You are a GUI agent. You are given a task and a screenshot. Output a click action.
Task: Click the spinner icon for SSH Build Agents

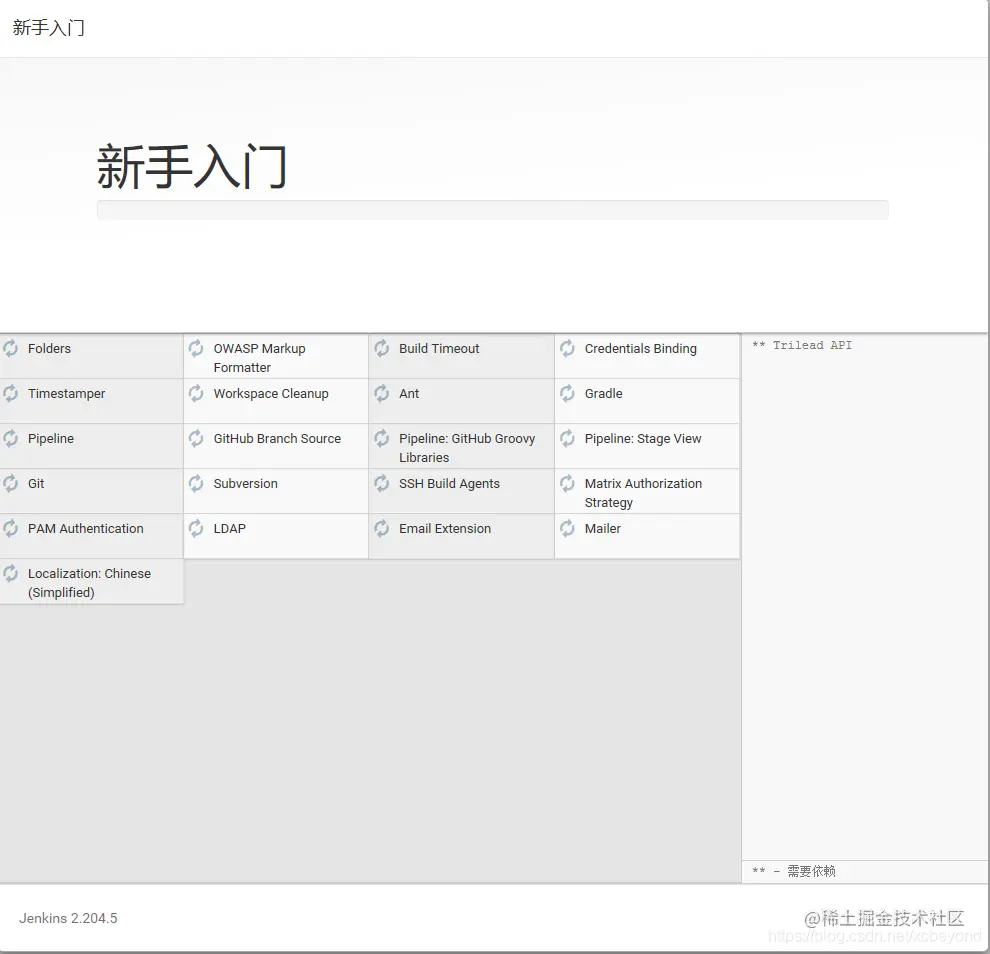point(382,483)
